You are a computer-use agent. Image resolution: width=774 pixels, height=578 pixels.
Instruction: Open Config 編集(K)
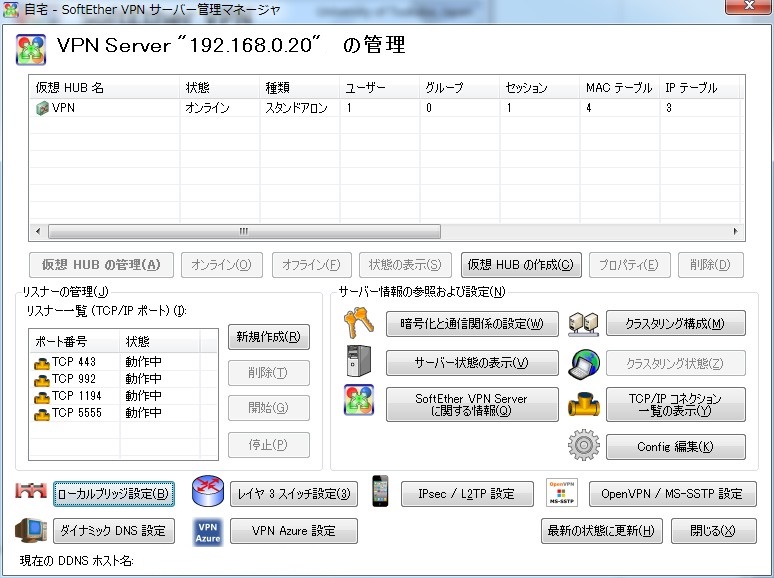(x=675, y=447)
